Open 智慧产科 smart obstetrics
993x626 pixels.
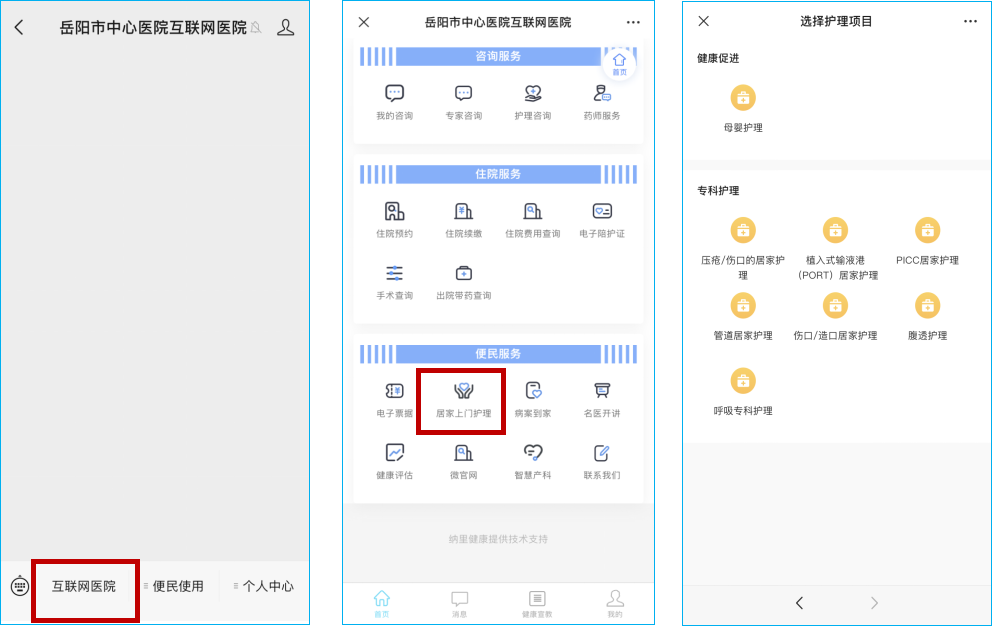coord(533,462)
